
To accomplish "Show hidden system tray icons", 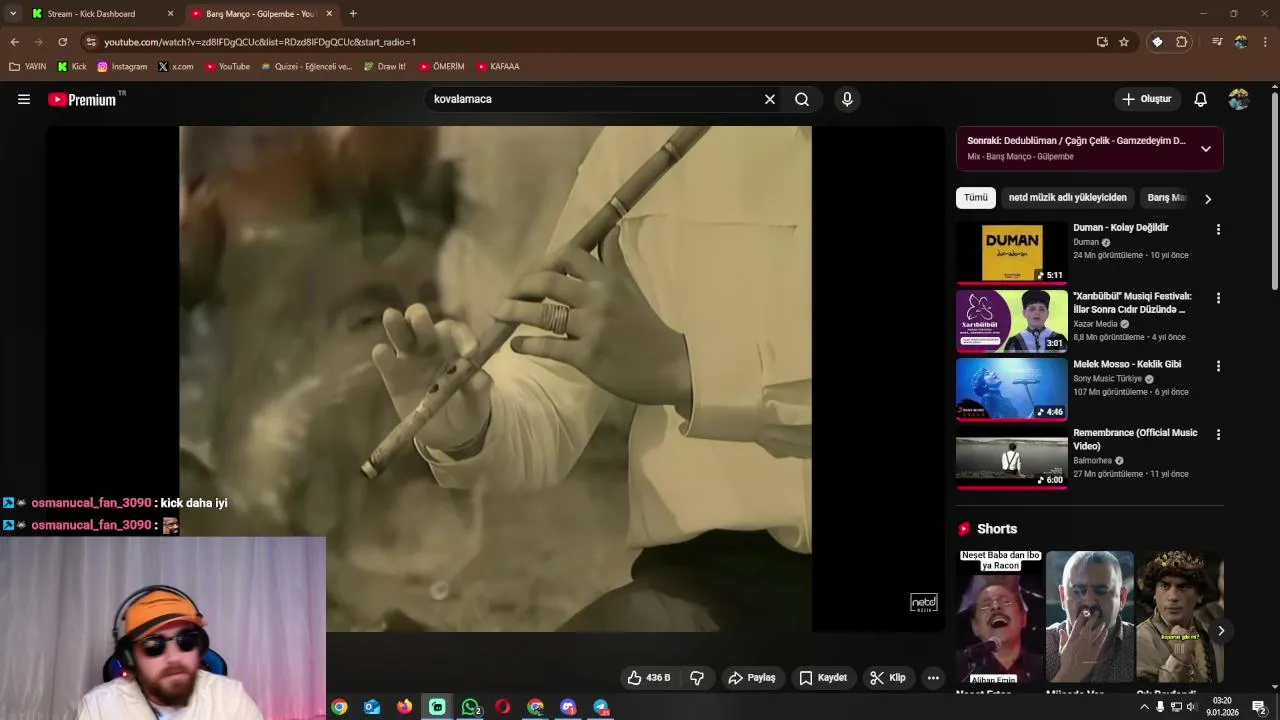I will coord(1144,707).
